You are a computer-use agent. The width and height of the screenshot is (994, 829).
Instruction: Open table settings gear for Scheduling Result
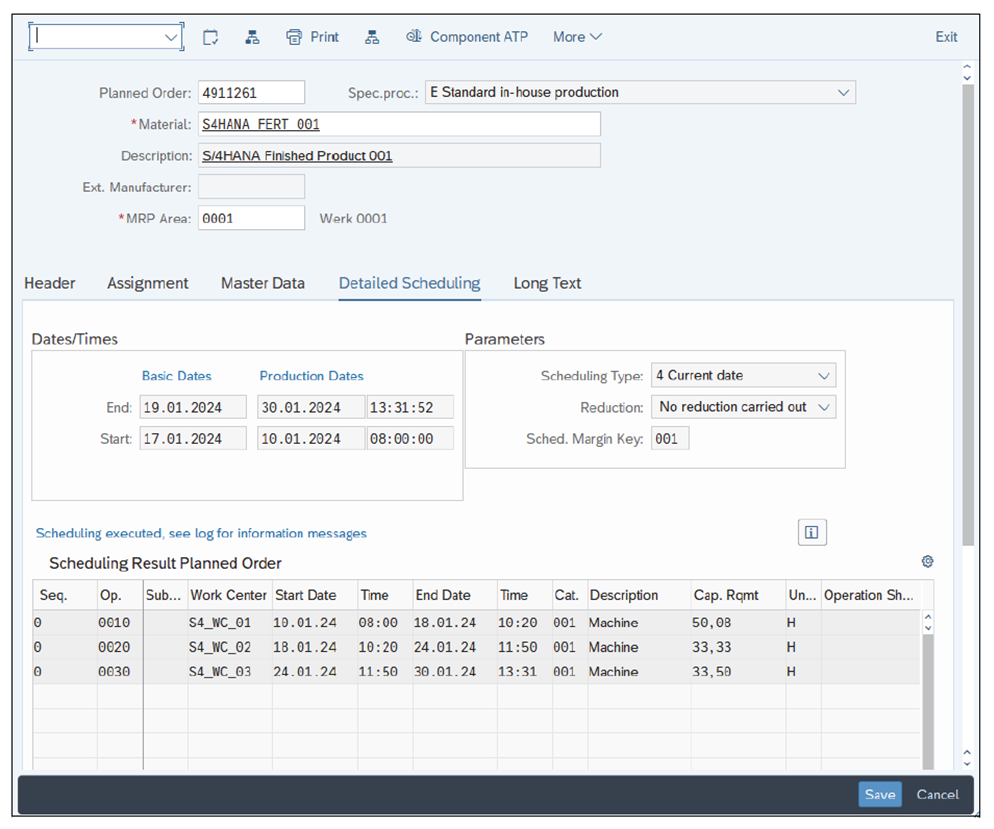(x=927, y=562)
